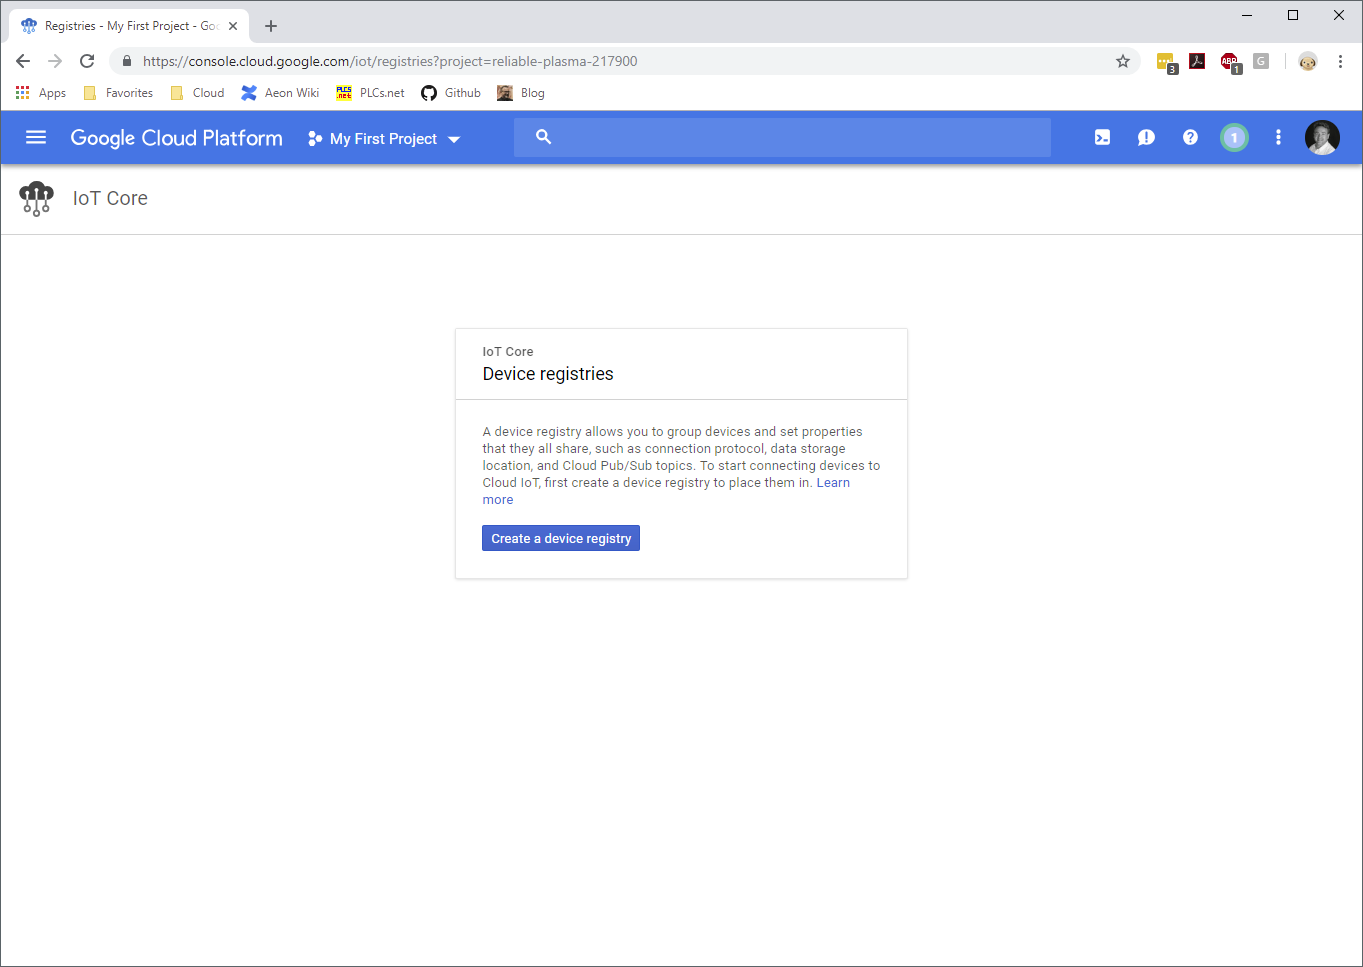Click the yellow extension icon with 3 badge
Image resolution: width=1363 pixels, height=967 pixels.
pos(1166,62)
